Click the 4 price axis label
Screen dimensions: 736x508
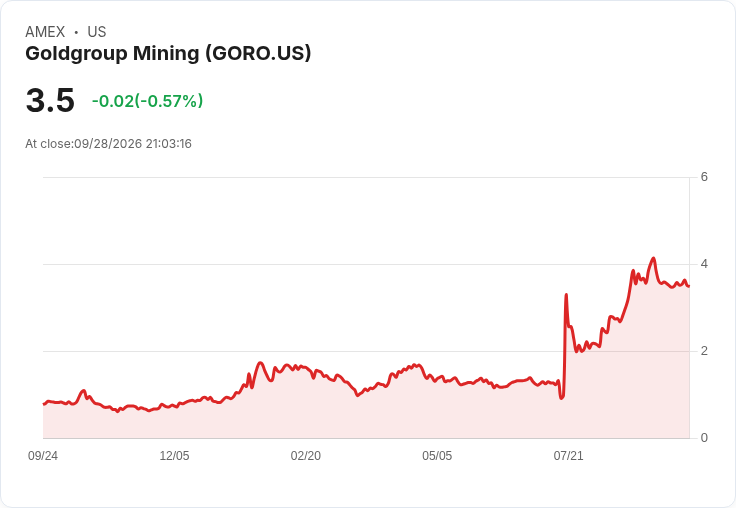pos(704,264)
